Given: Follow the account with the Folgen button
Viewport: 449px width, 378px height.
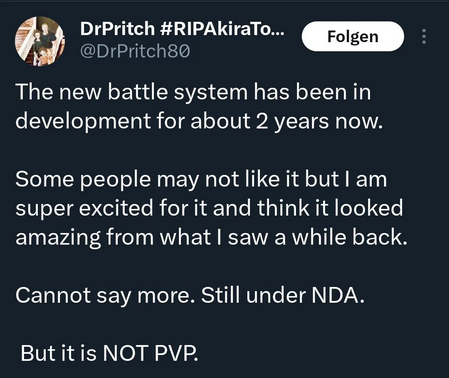Looking at the screenshot, I should [353, 36].
